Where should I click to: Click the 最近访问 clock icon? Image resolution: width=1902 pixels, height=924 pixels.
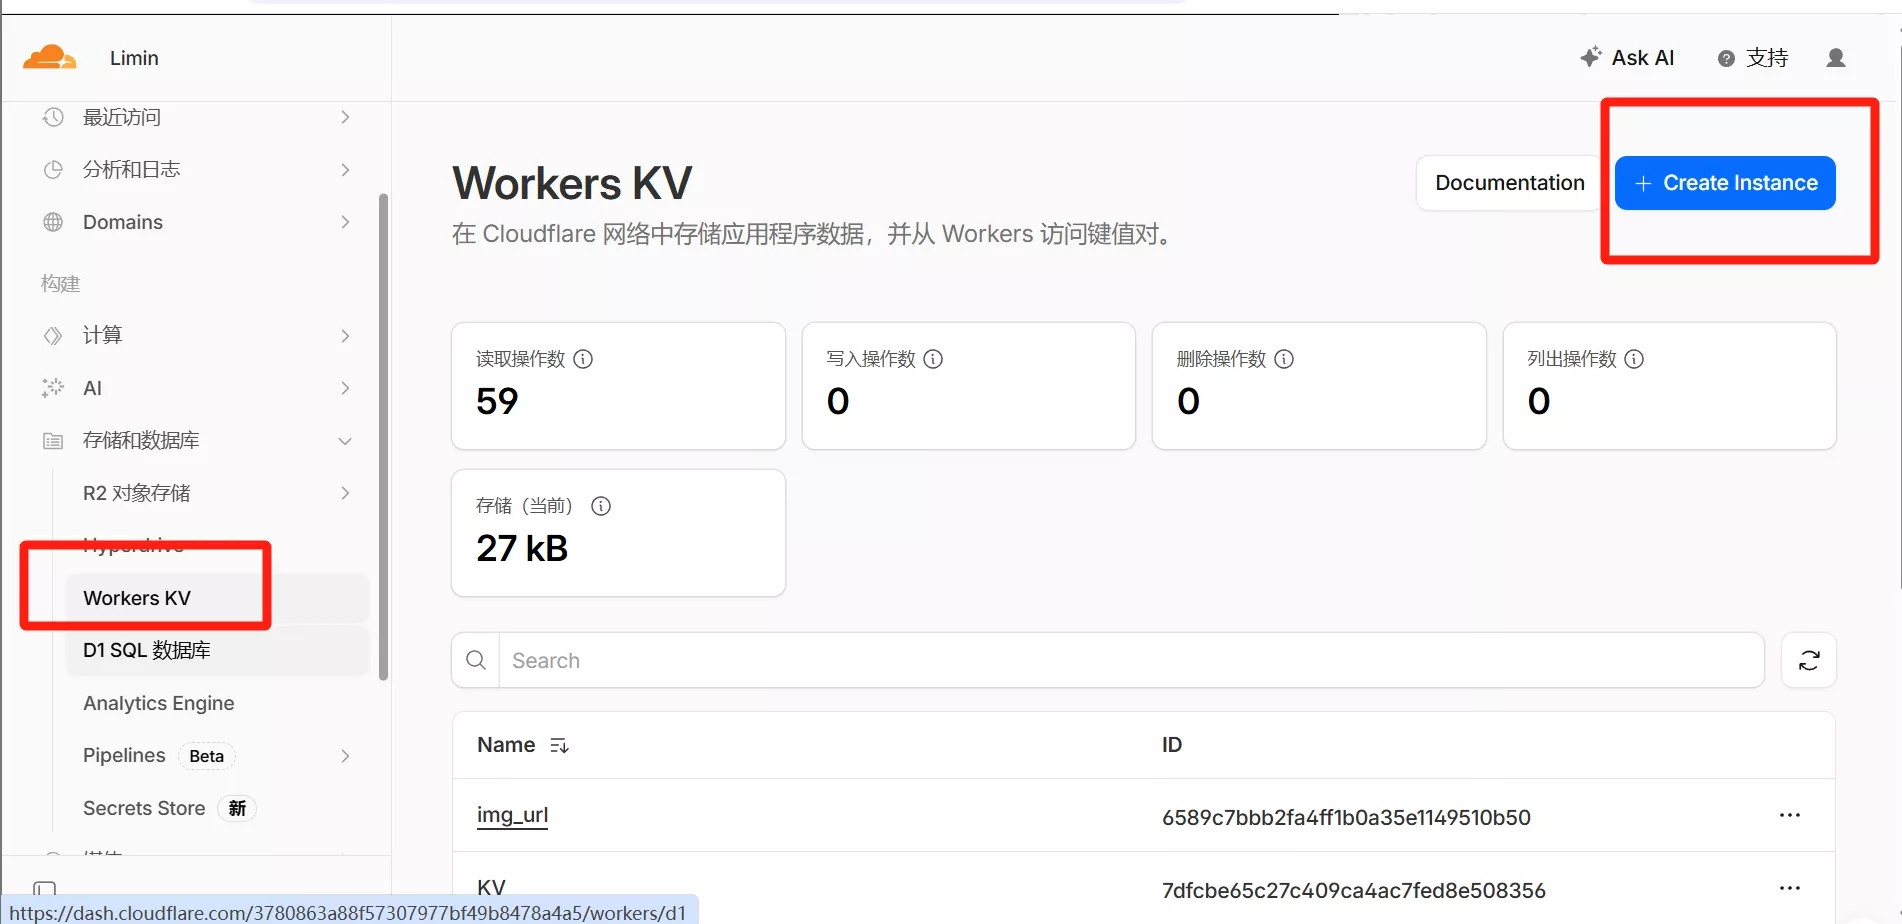[53, 117]
